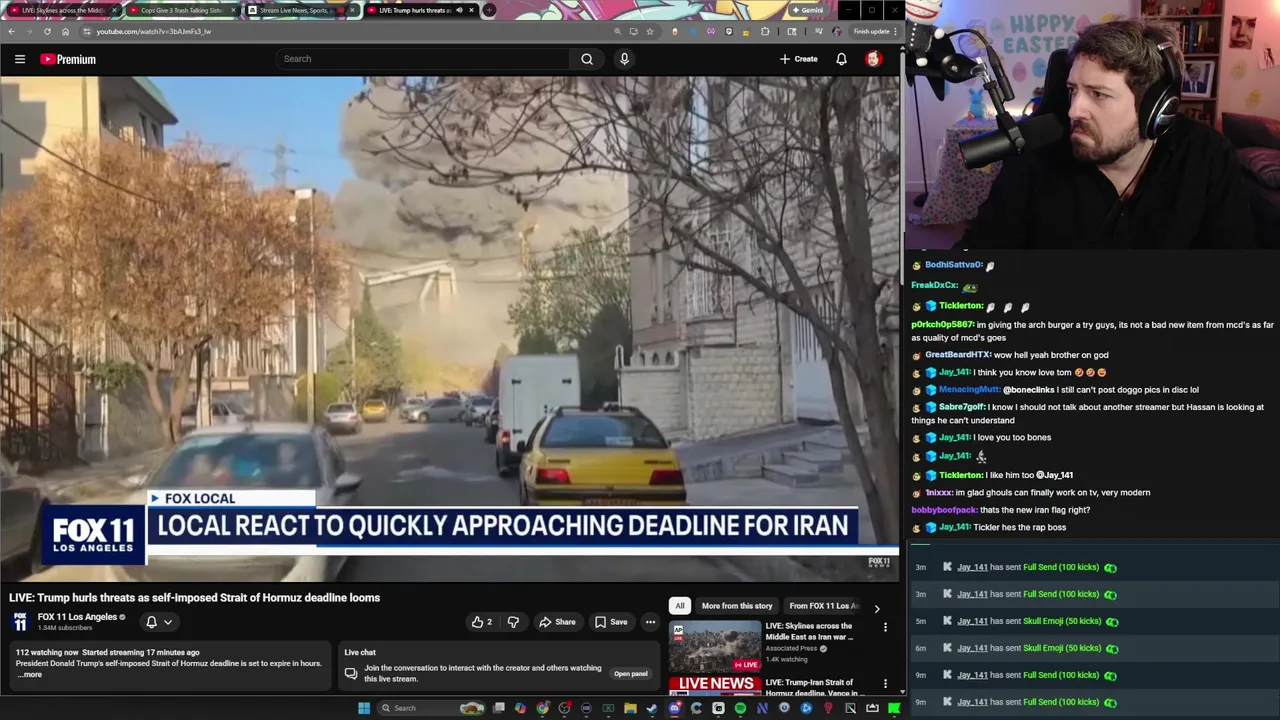
Task: Go back in browser history
Action: coord(11,31)
